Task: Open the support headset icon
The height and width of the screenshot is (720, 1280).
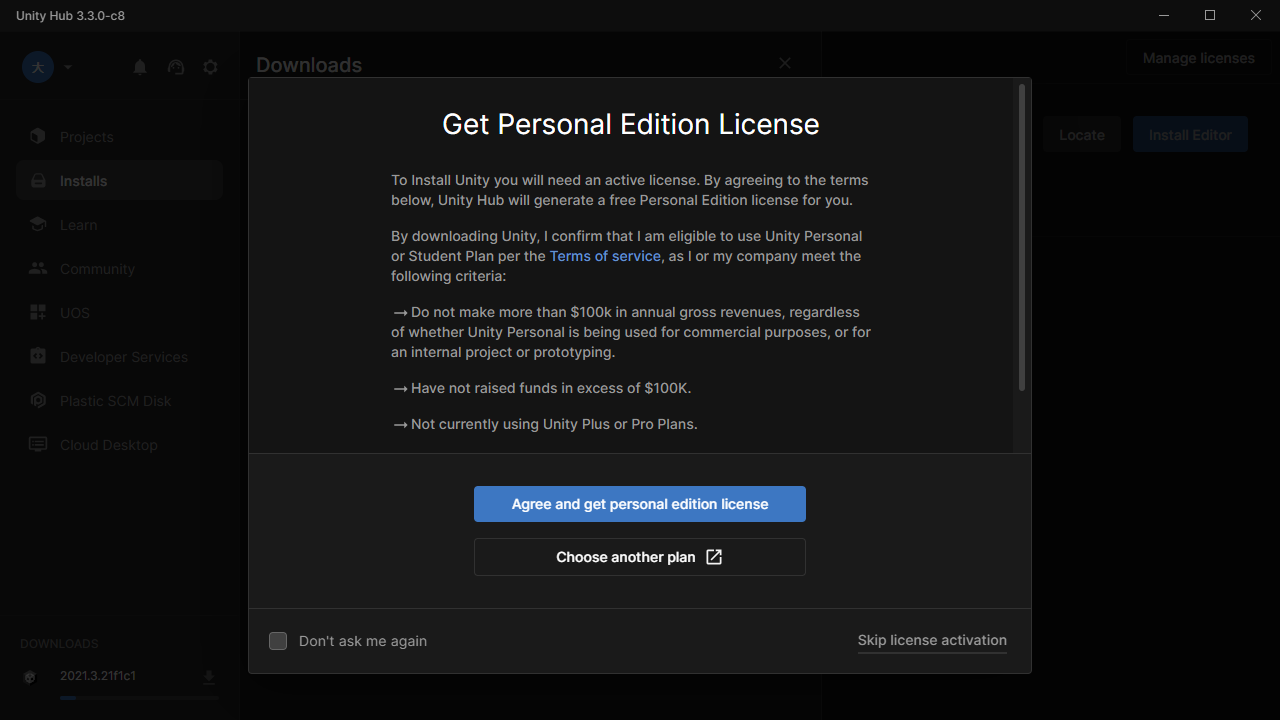Action: [176, 67]
